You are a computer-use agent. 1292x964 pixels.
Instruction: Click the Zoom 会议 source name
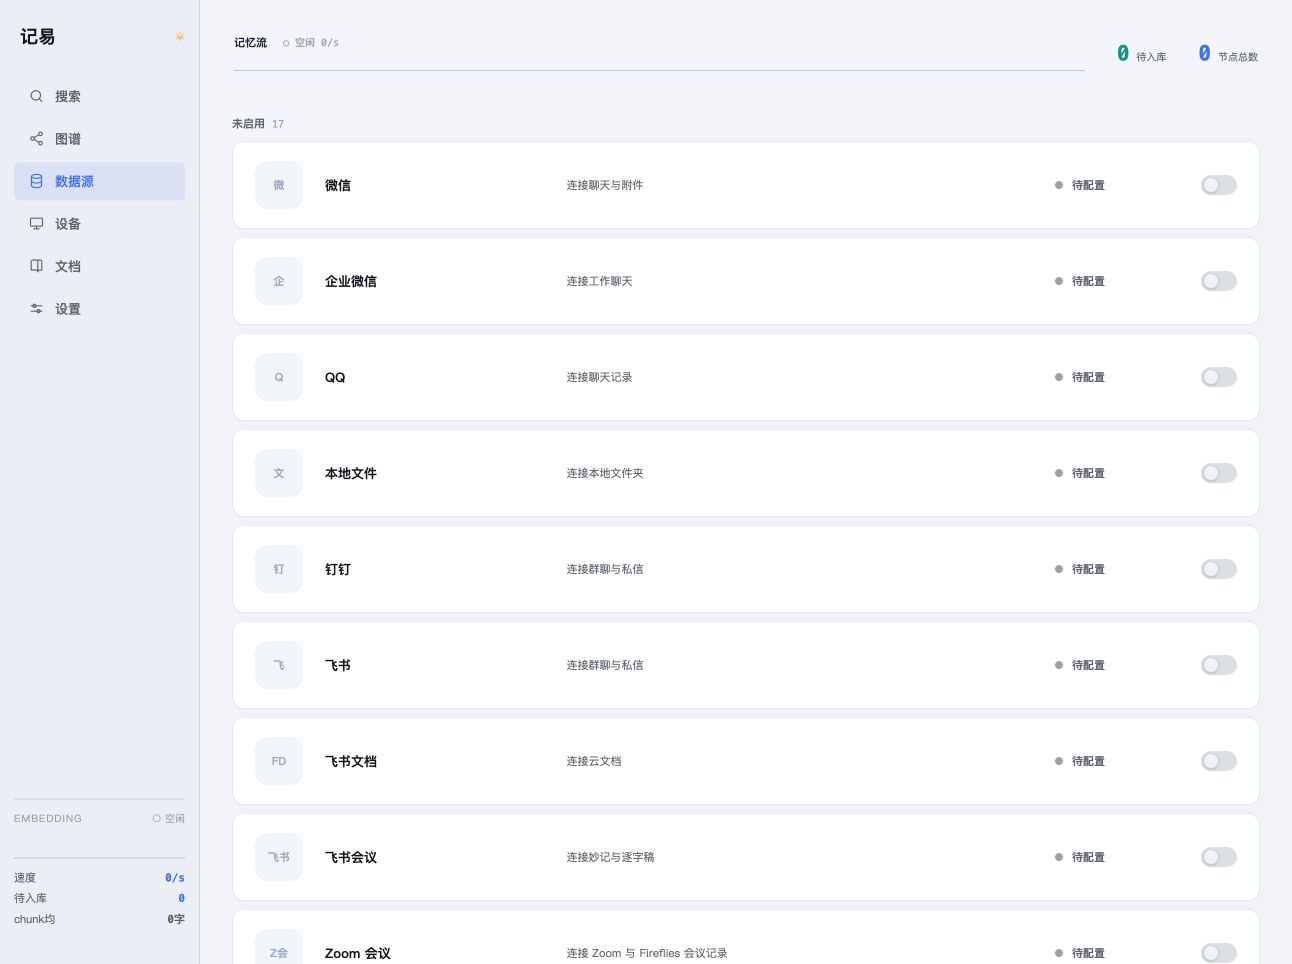point(358,953)
